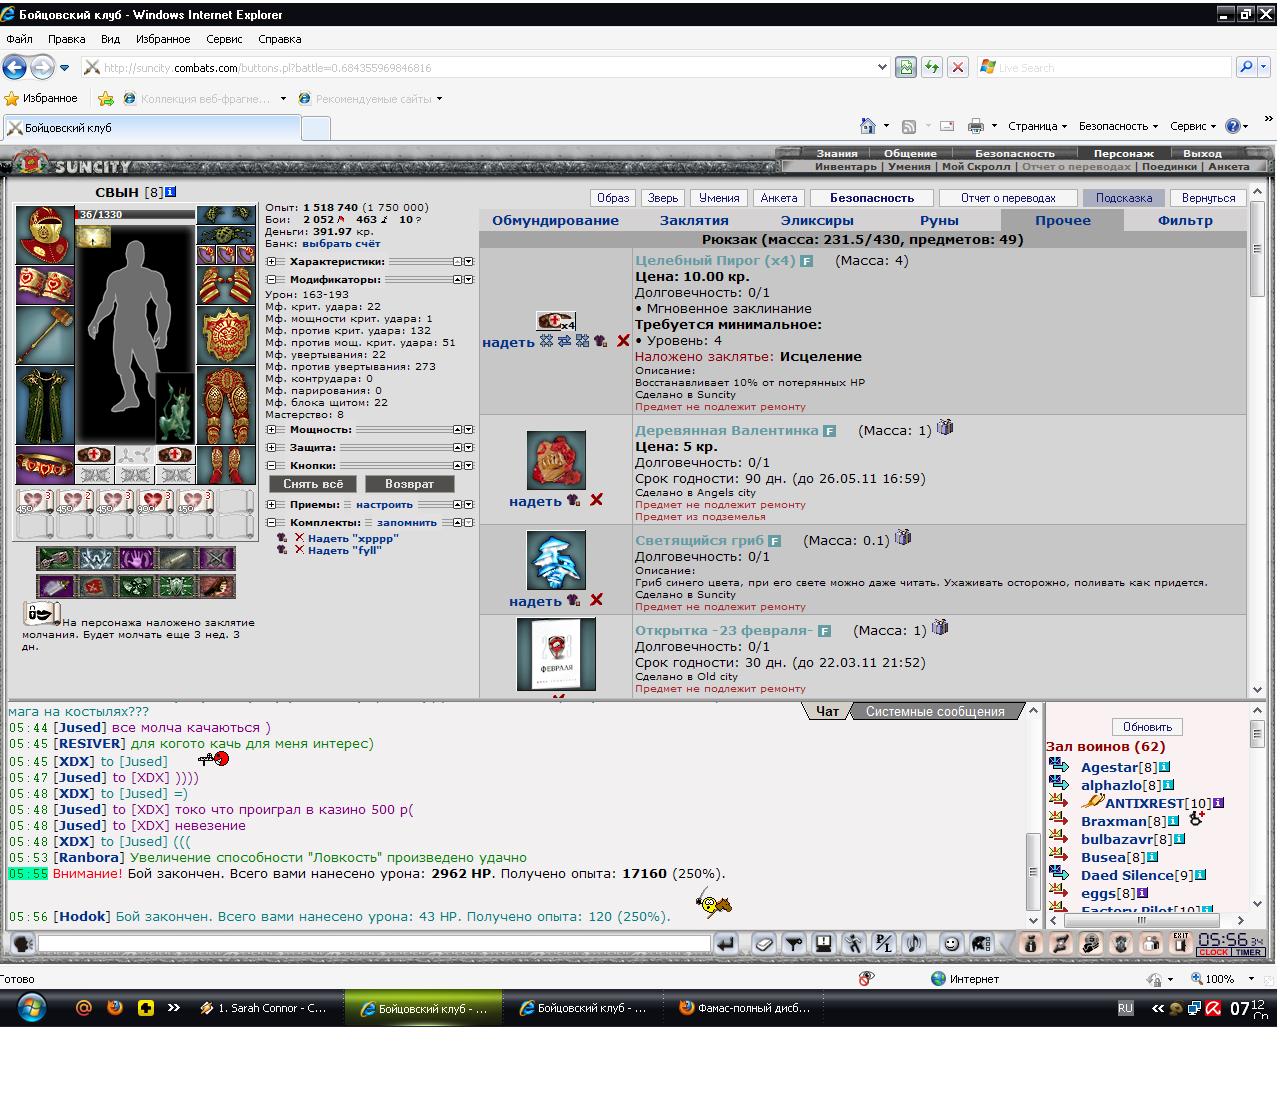The image size is (1280, 1116).
Task: Click the EXIT icon in bottom toolbar
Action: coord(1181,943)
